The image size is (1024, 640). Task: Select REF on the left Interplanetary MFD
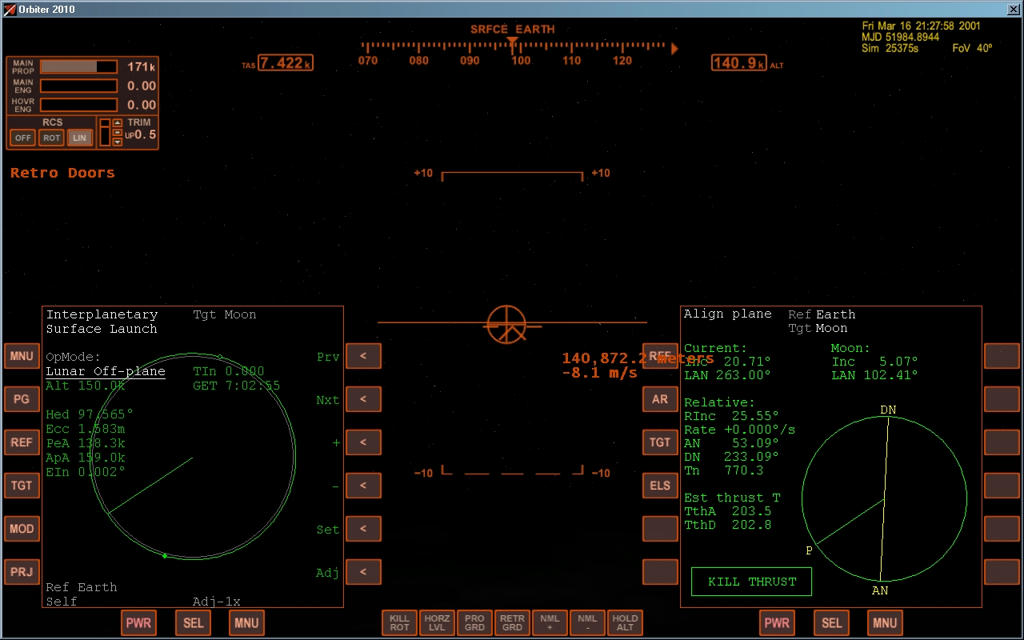pos(22,442)
